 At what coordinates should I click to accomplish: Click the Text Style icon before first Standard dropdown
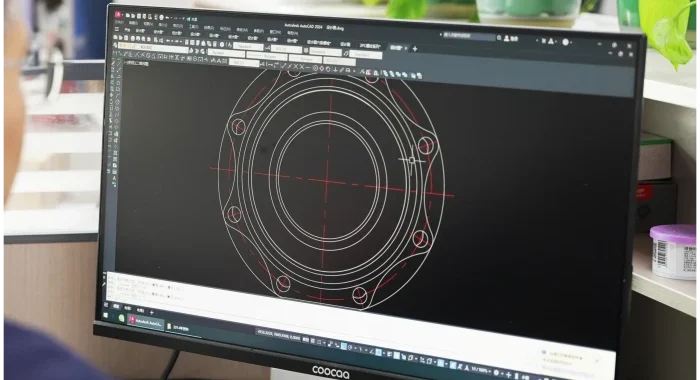(229, 46)
